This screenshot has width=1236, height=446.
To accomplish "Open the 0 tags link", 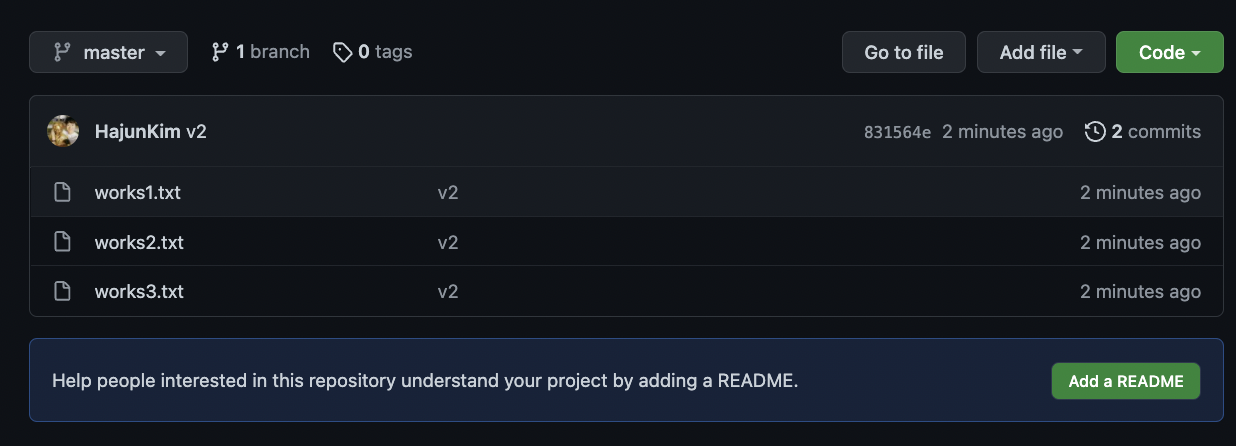I will 372,52.
